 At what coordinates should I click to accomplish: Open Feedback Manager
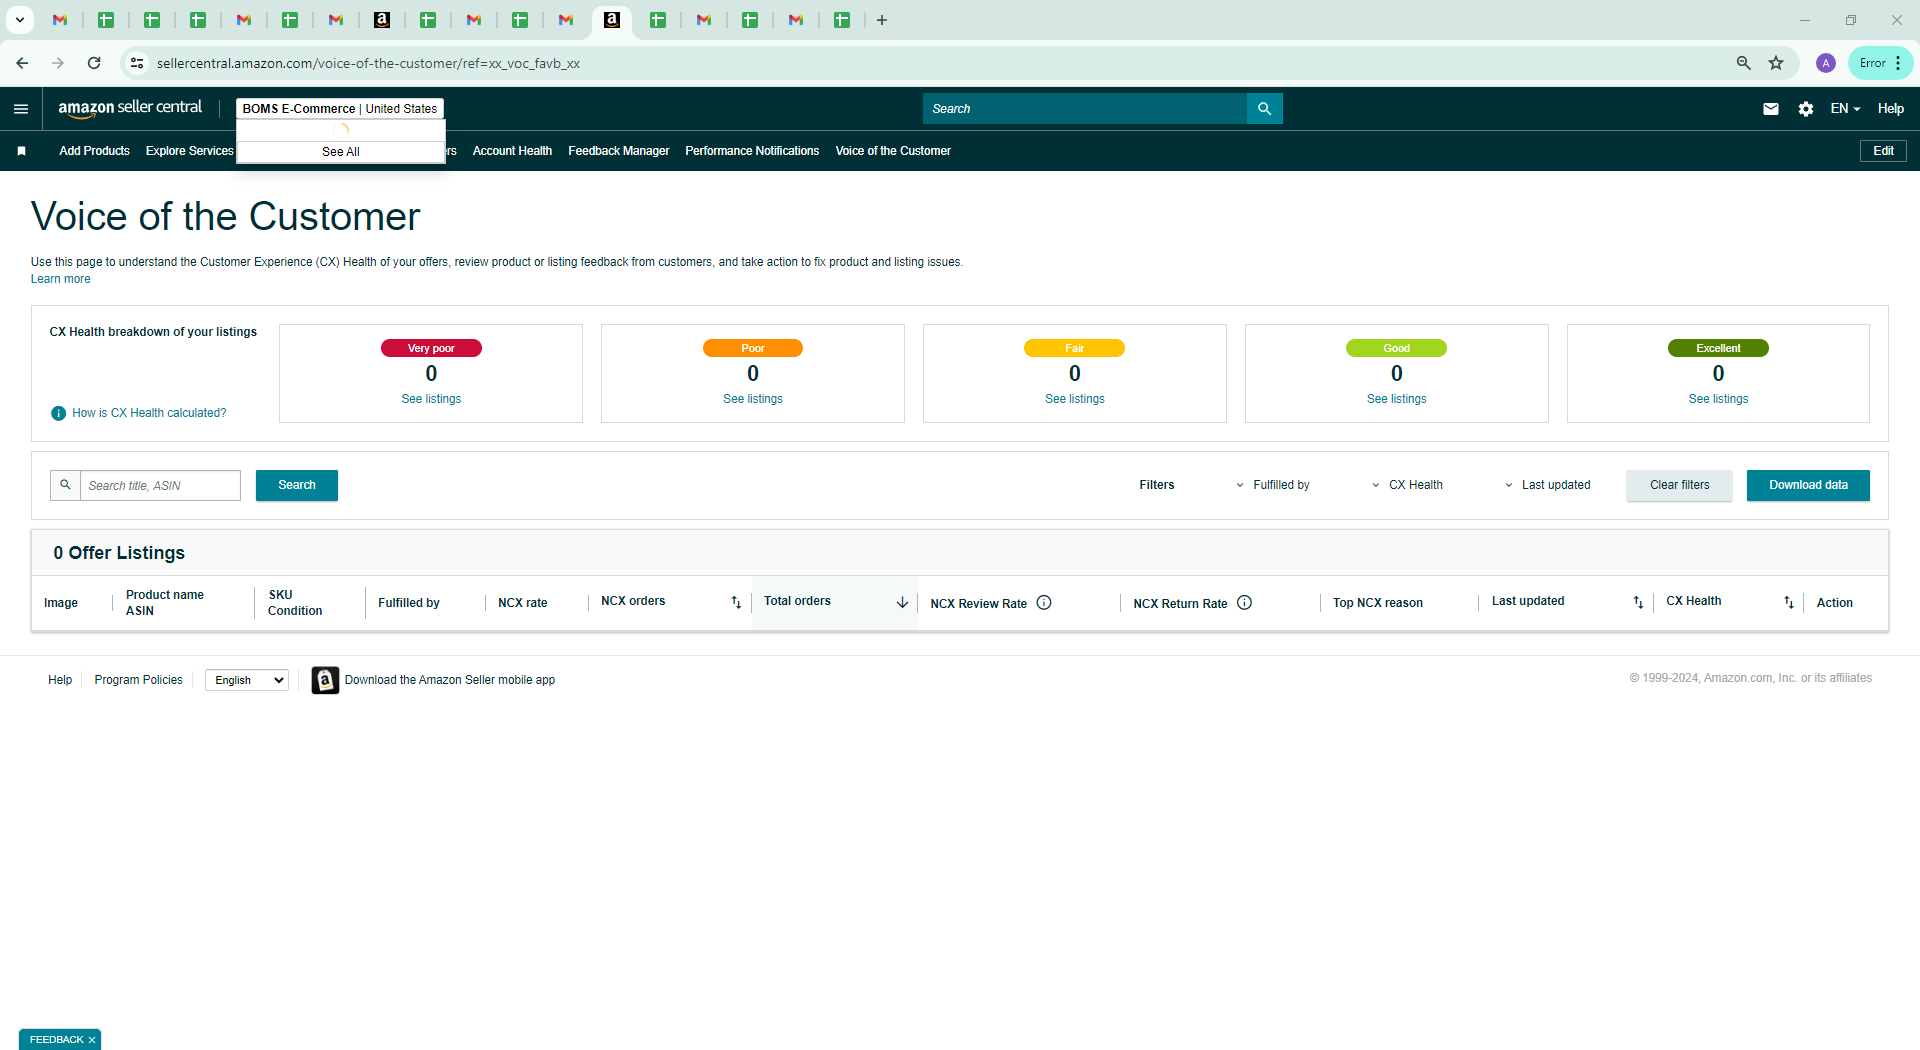pos(618,151)
